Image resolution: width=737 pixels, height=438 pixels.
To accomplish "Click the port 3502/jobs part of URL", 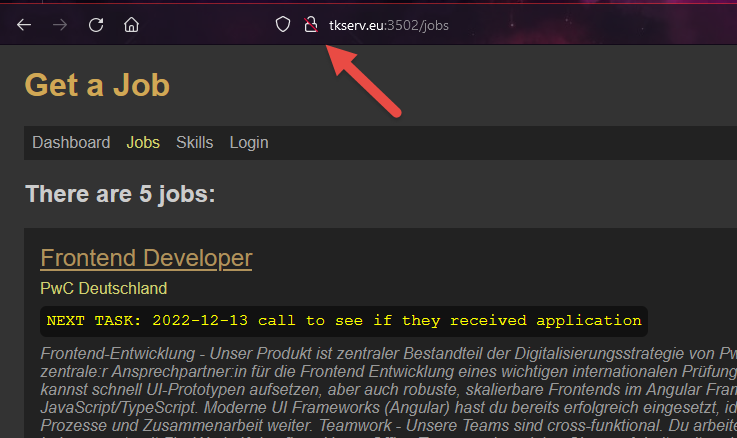I will pos(420,25).
